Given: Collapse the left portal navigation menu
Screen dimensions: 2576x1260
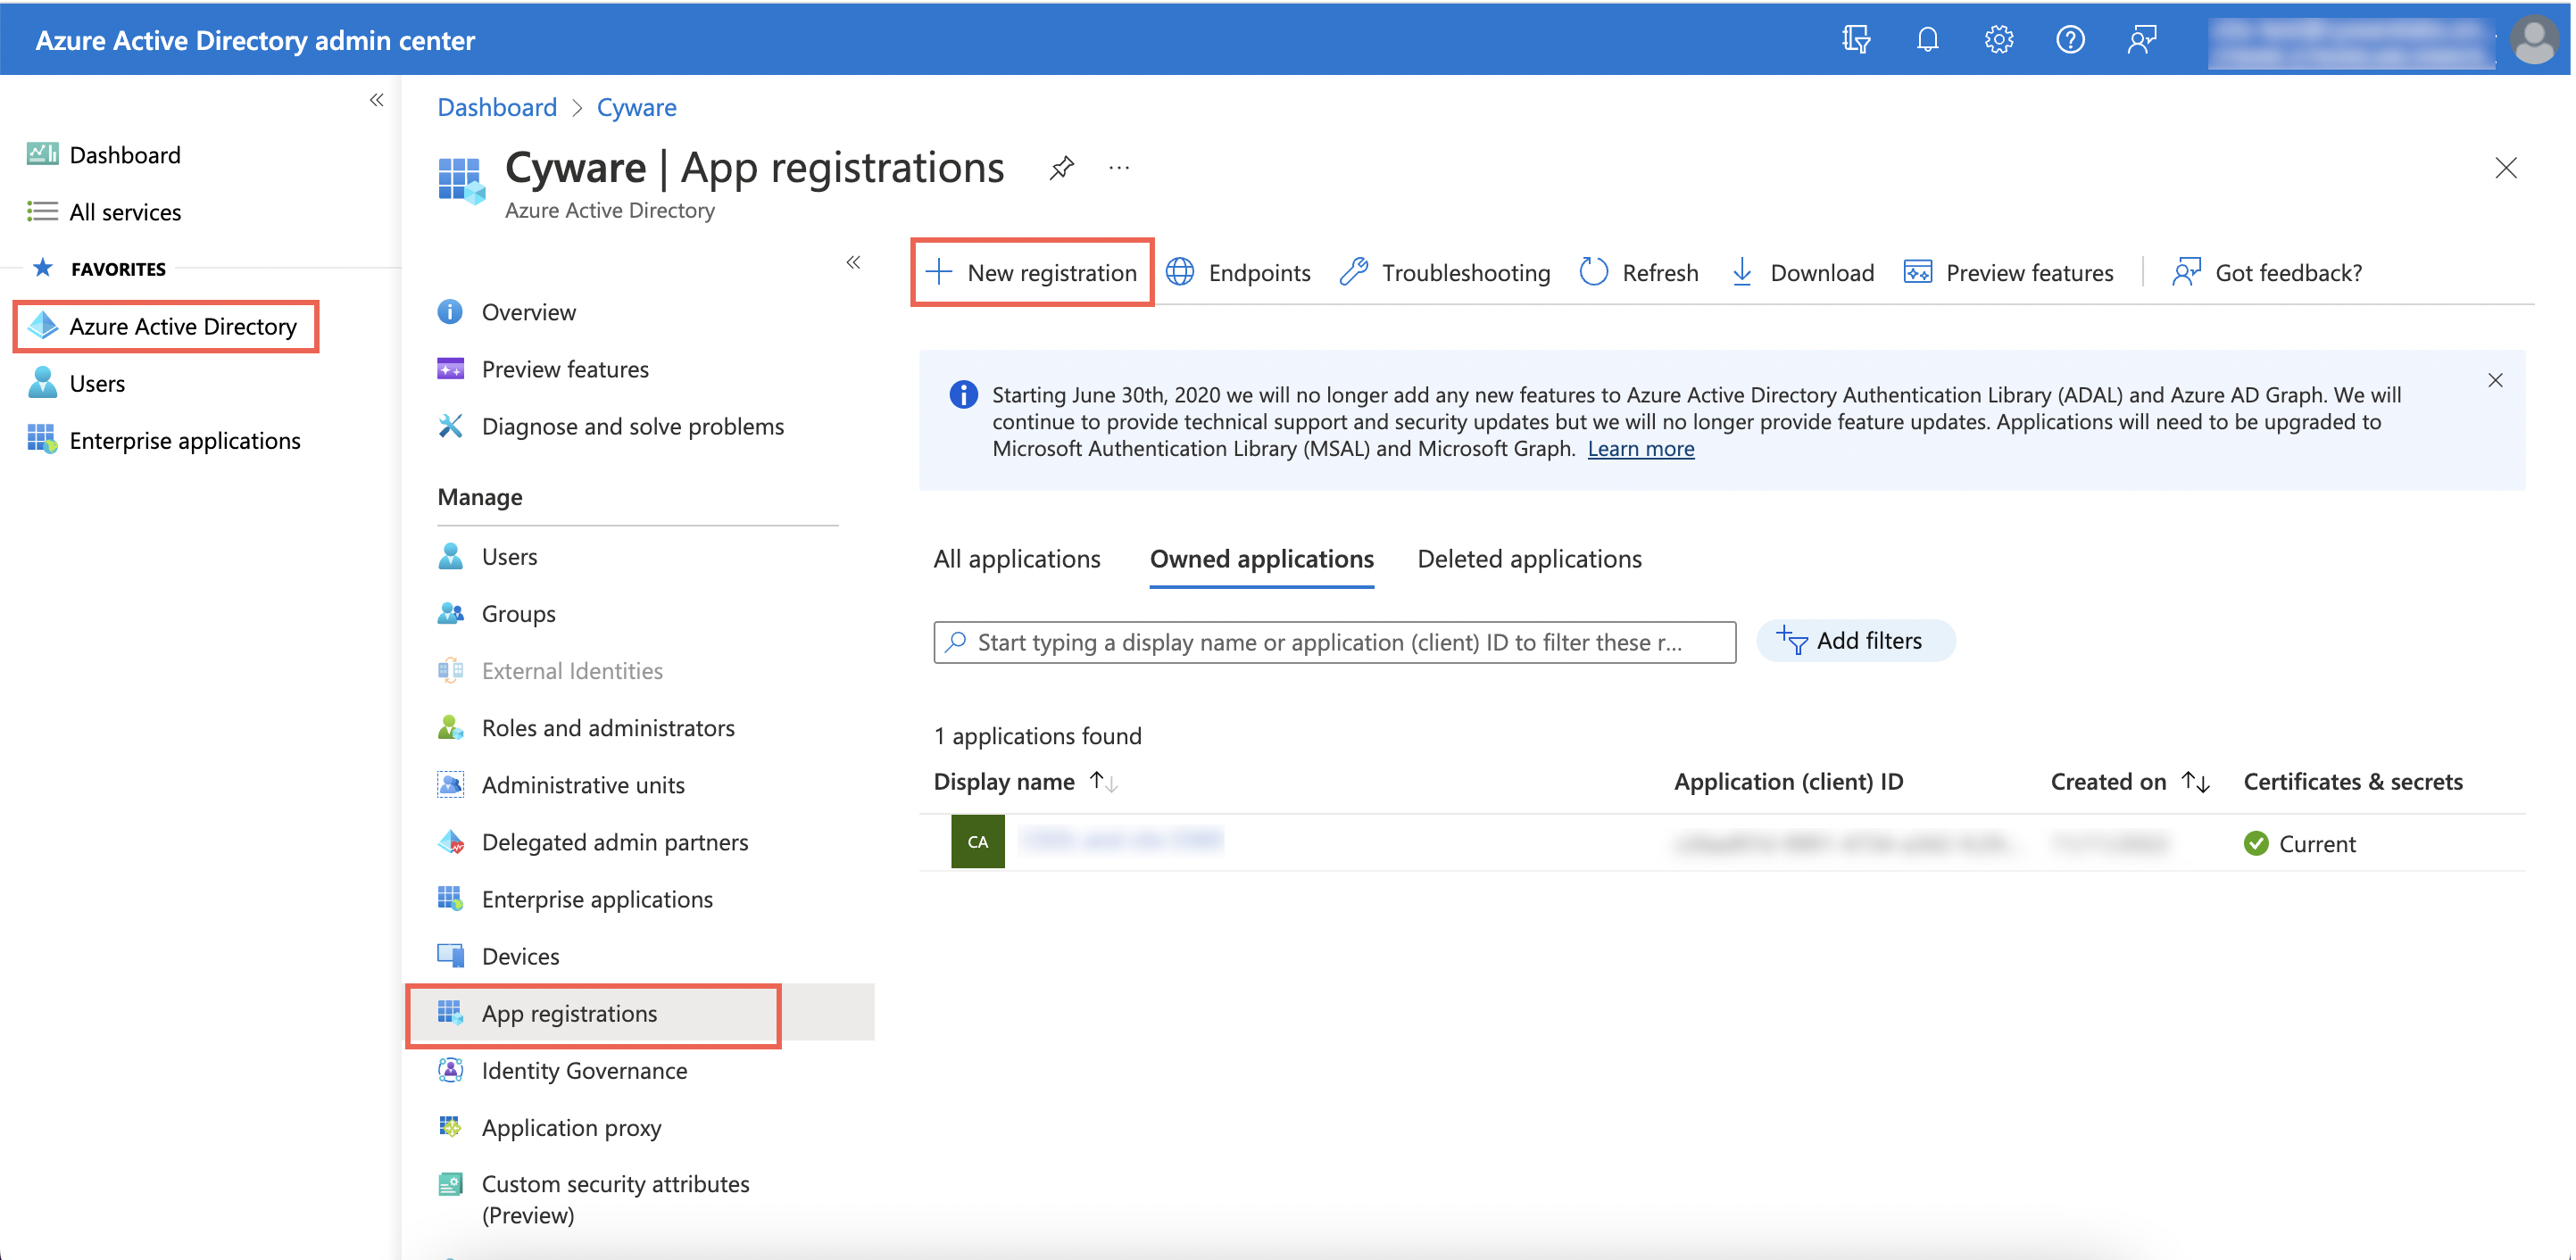Looking at the screenshot, I should pos(376,99).
